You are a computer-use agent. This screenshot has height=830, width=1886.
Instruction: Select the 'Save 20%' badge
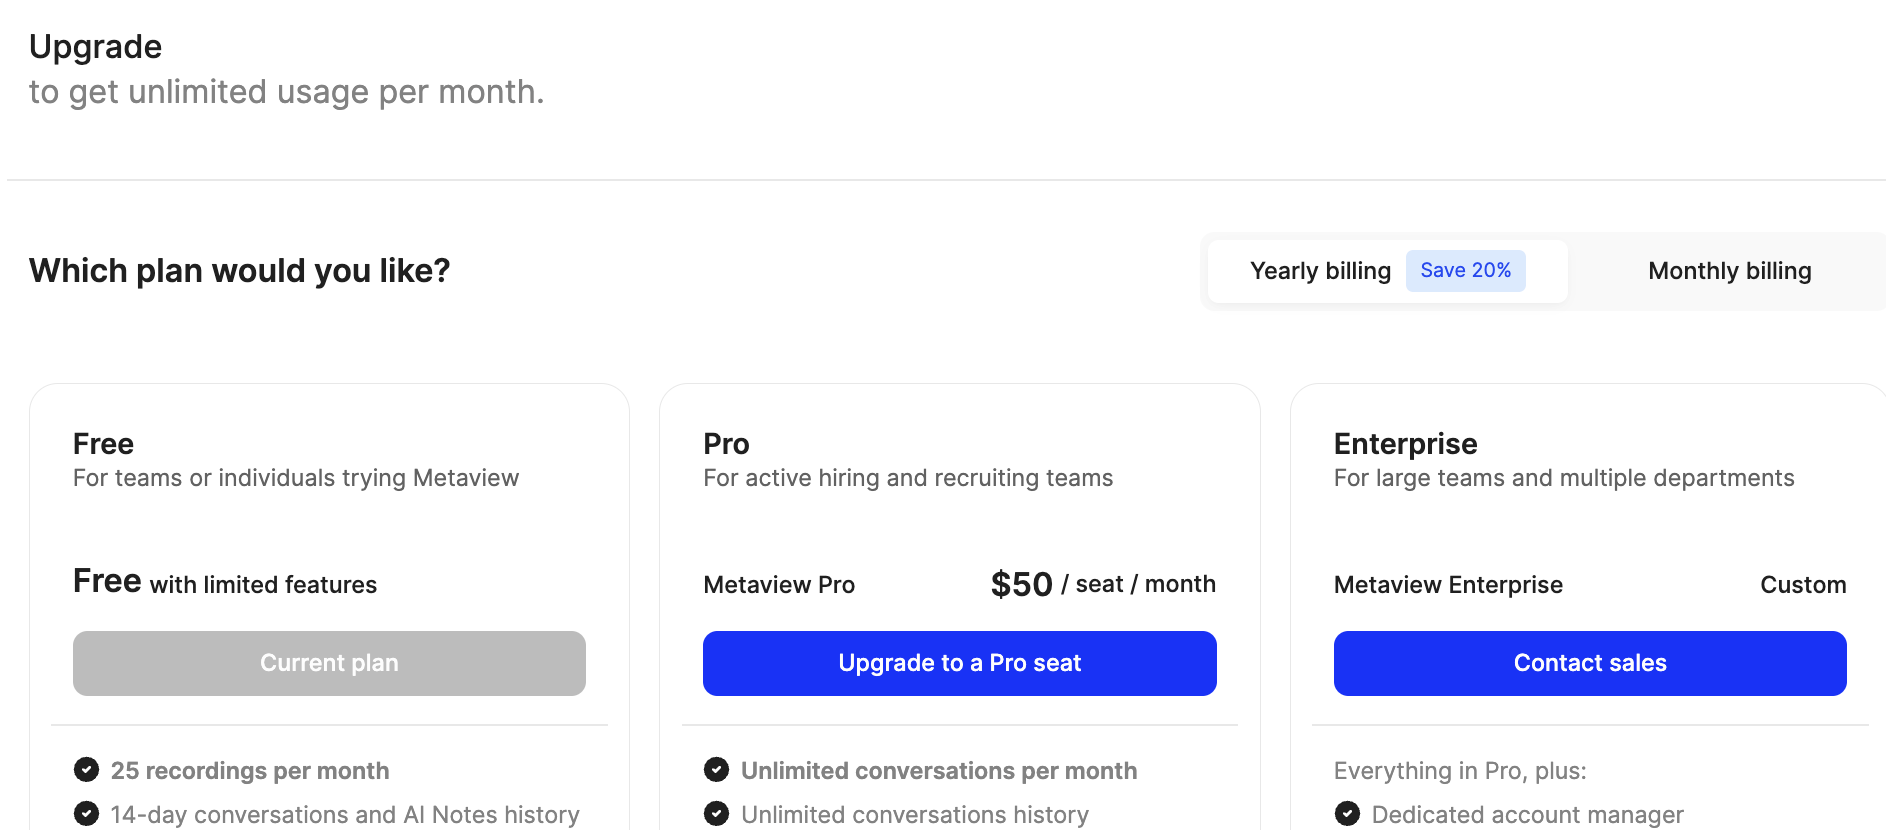coord(1466,270)
